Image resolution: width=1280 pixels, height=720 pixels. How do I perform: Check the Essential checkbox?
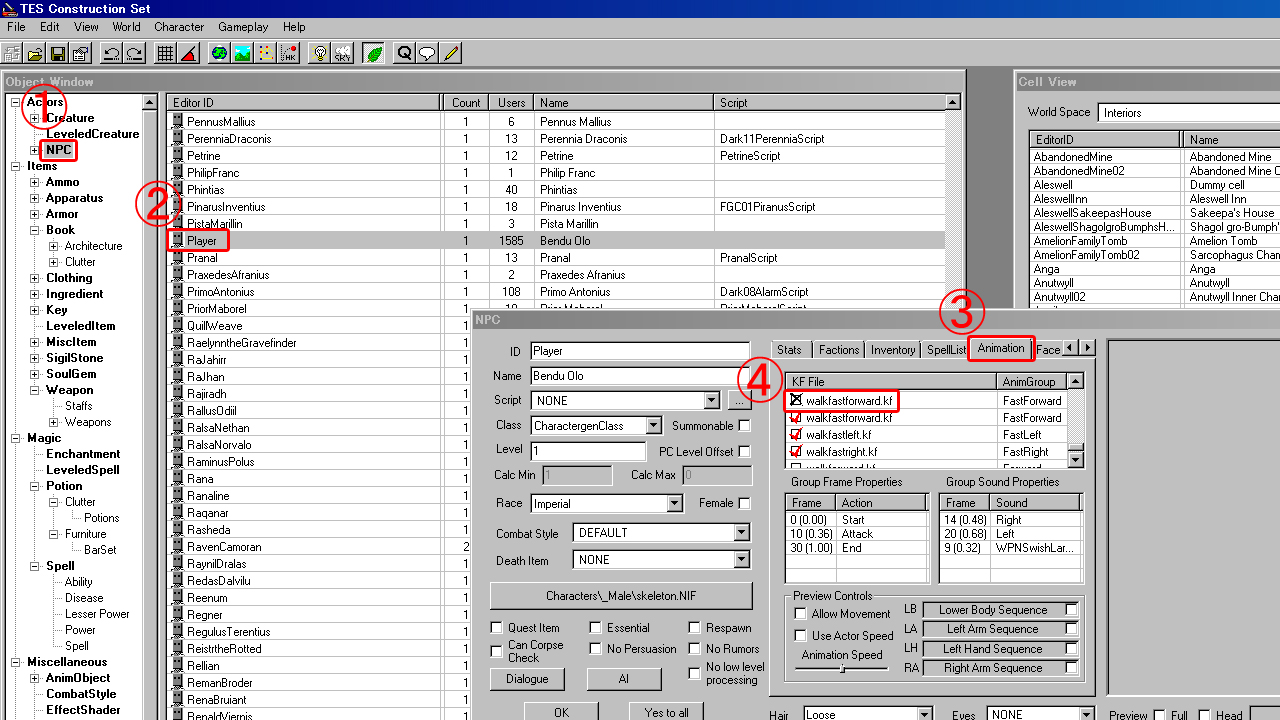point(595,628)
